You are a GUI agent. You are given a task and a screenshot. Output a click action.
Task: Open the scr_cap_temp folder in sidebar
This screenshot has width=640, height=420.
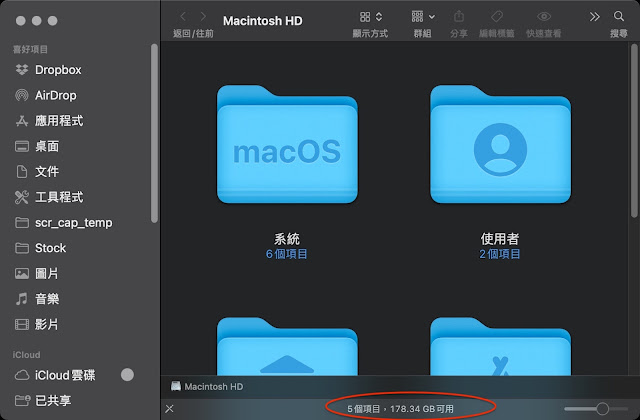[63, 222]
